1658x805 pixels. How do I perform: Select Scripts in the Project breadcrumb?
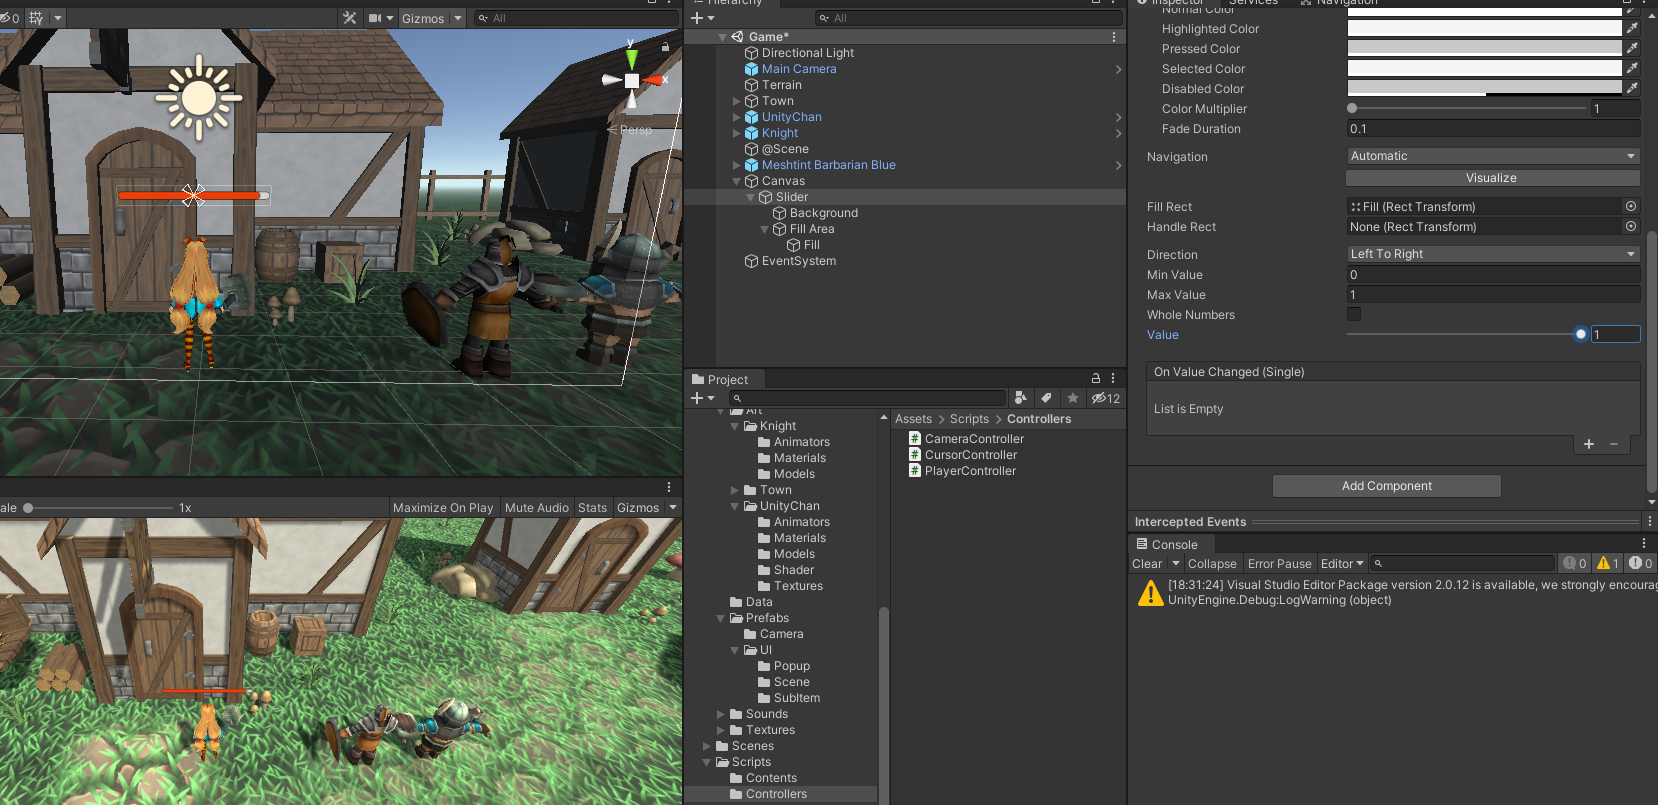pos(969,419)
